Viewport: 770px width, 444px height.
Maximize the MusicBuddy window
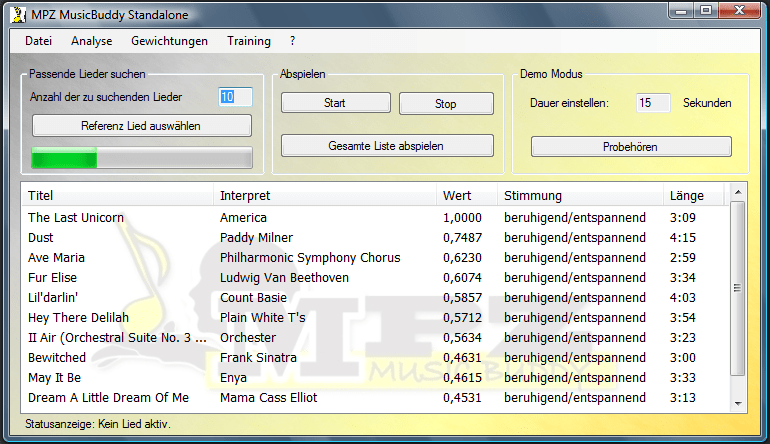706,10
